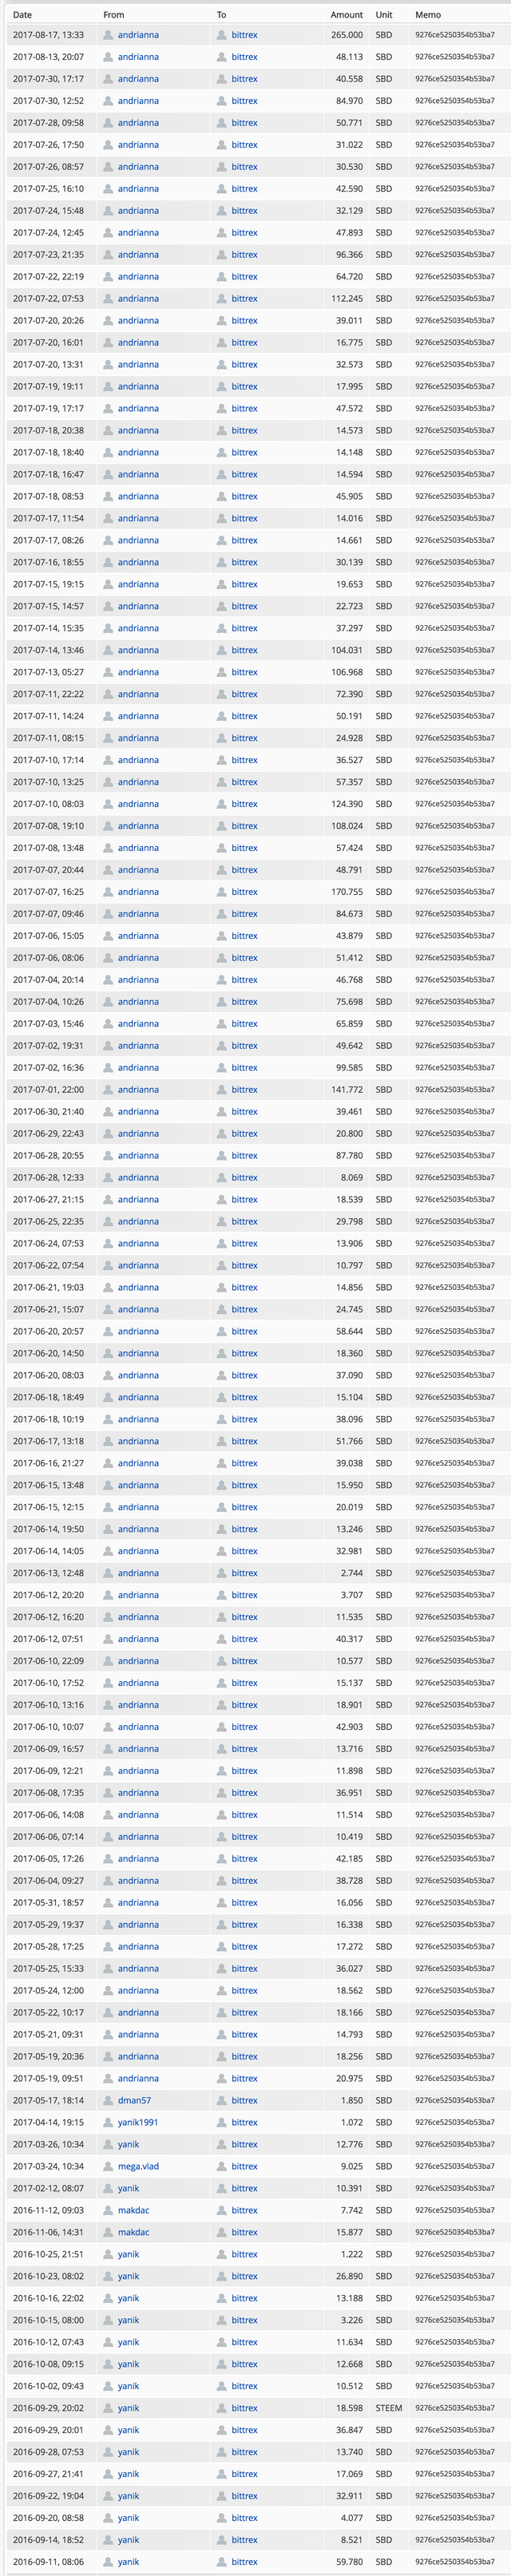
Task: Click bittrex avatar icon in 2017-06-22, 07:54 row
Action: click(x=222, y=1266)
